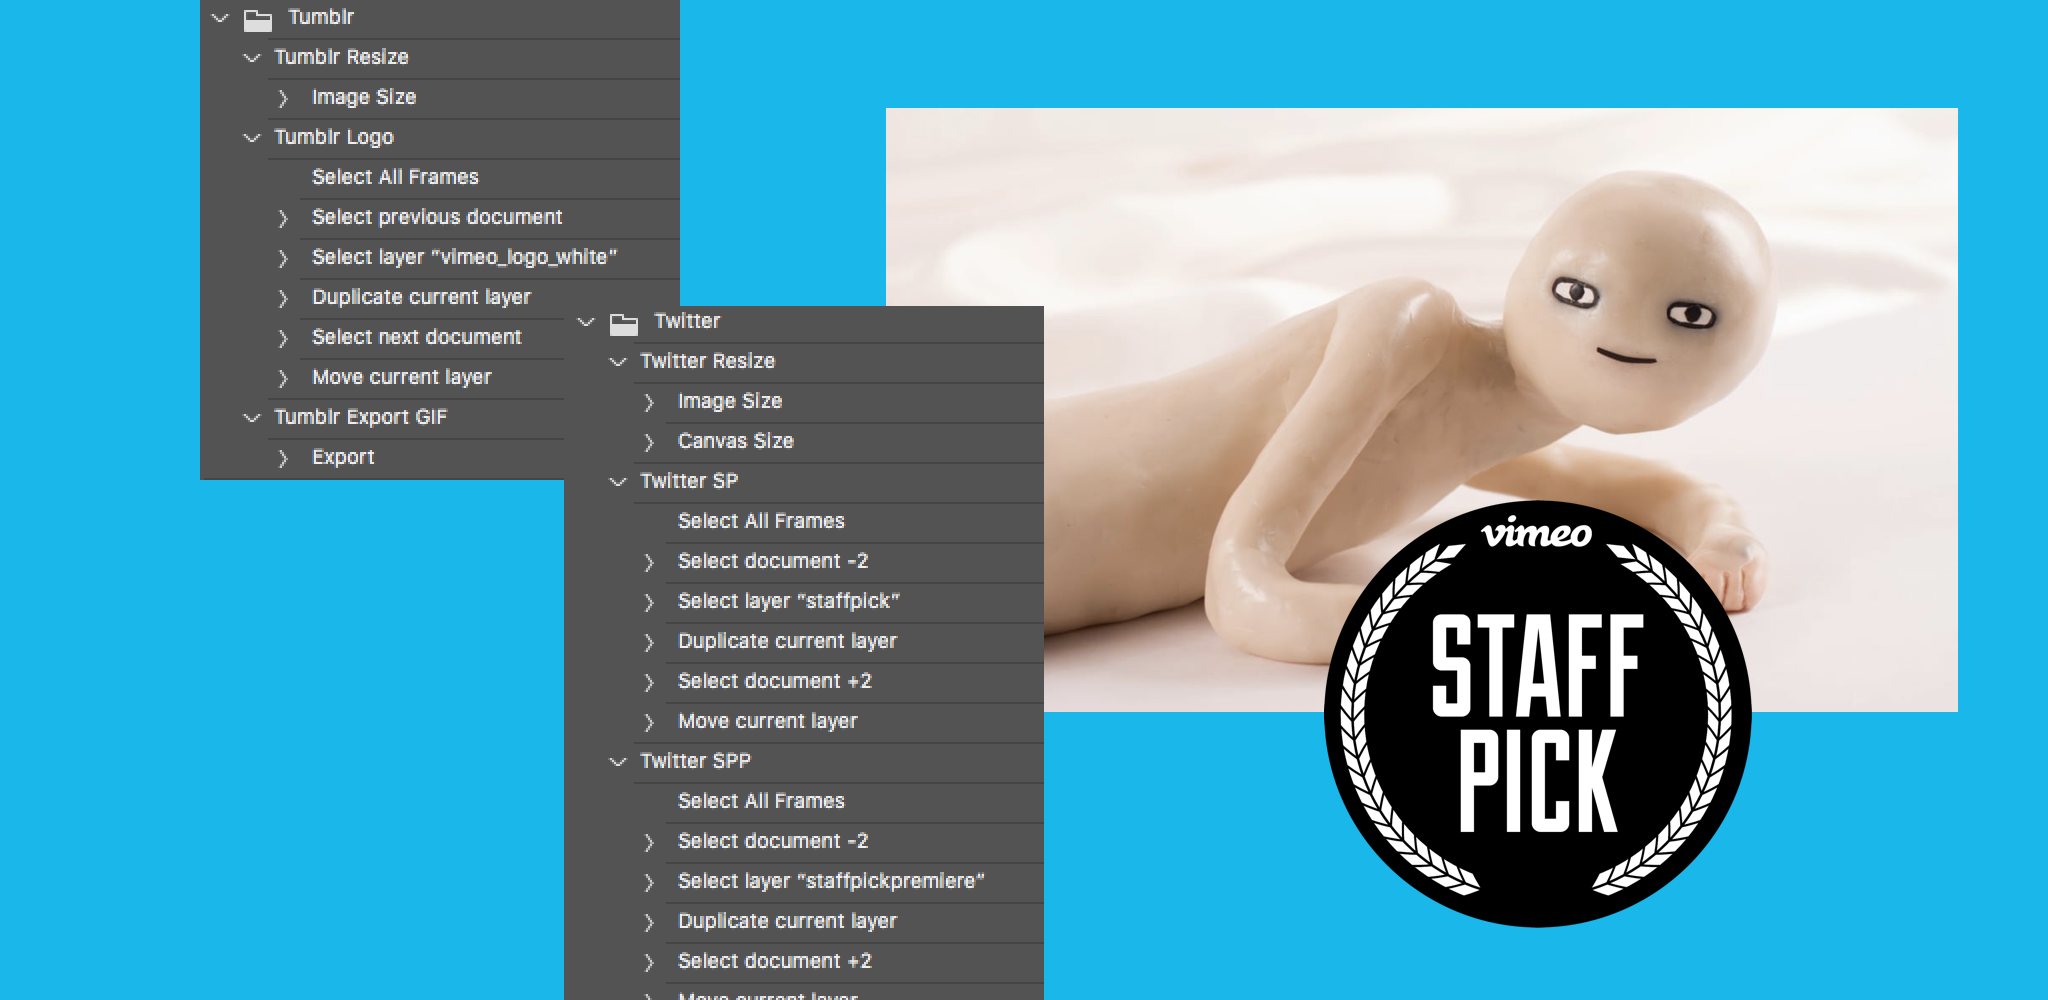Expand Select document +2 under Twitter SPP
The height and width of the screenshot is (1000, 2048).
pyautogui.click(x=649, y=962)
